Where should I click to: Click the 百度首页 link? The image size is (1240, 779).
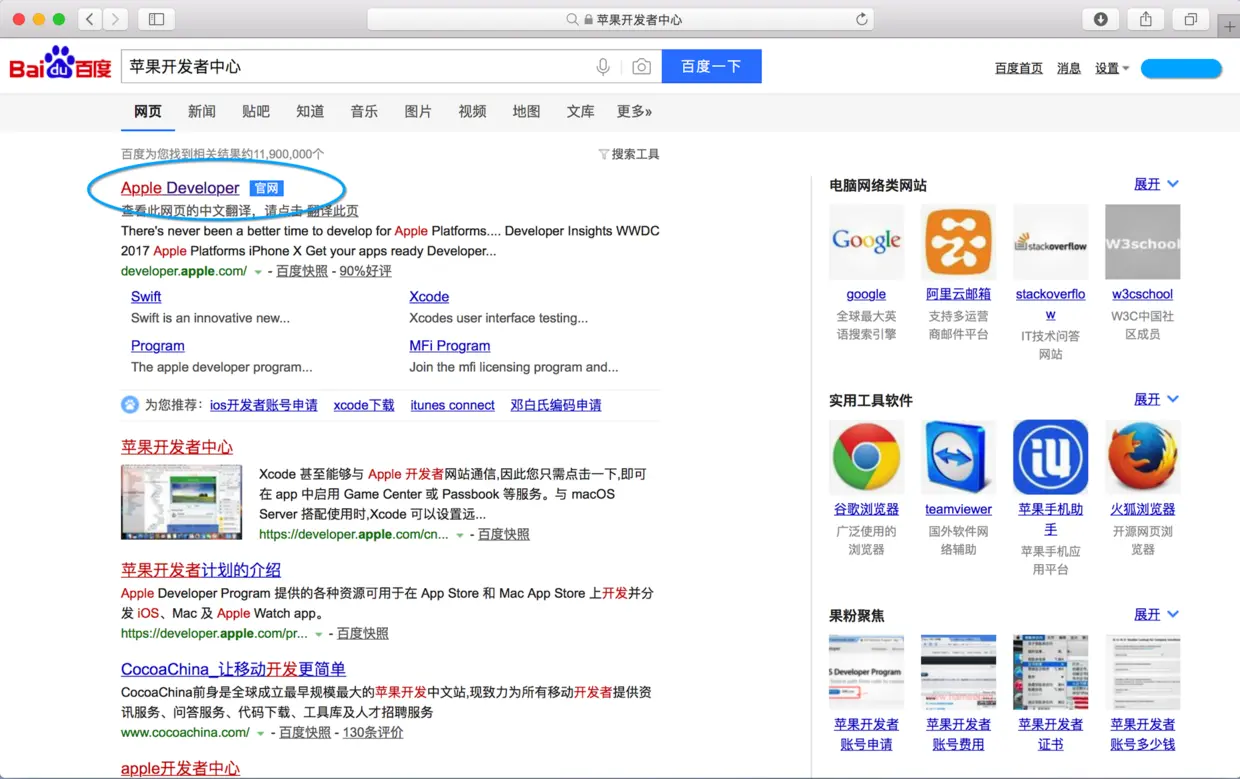click(x=1018, y=68)
